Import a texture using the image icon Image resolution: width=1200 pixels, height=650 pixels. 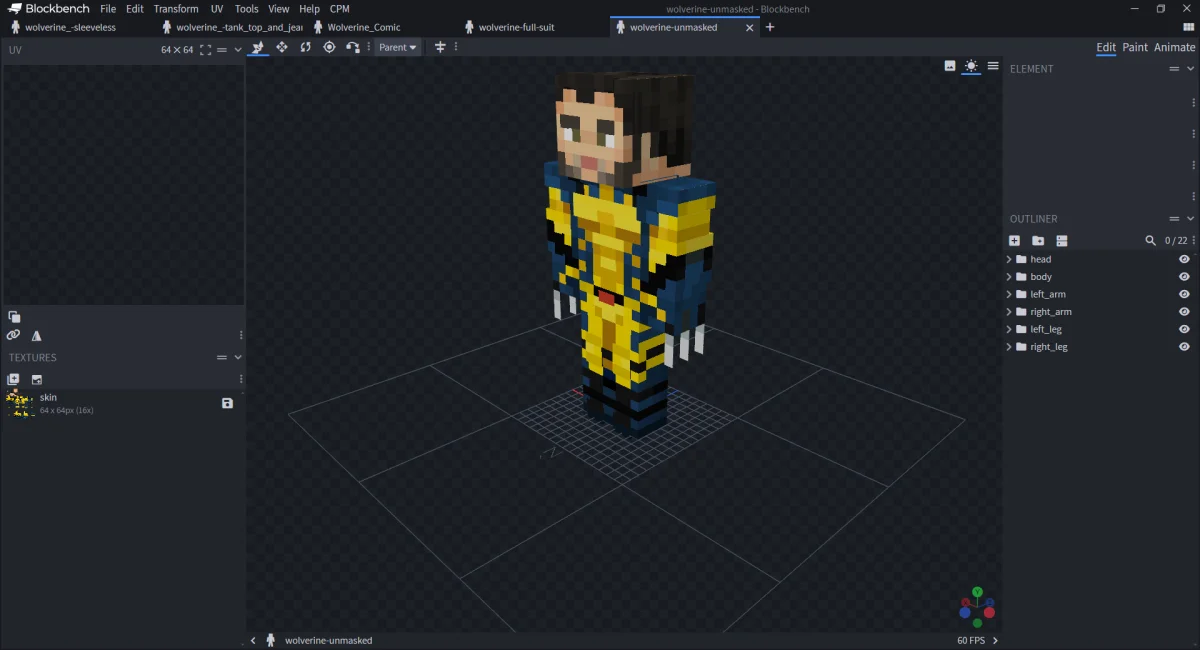point(37,379)
